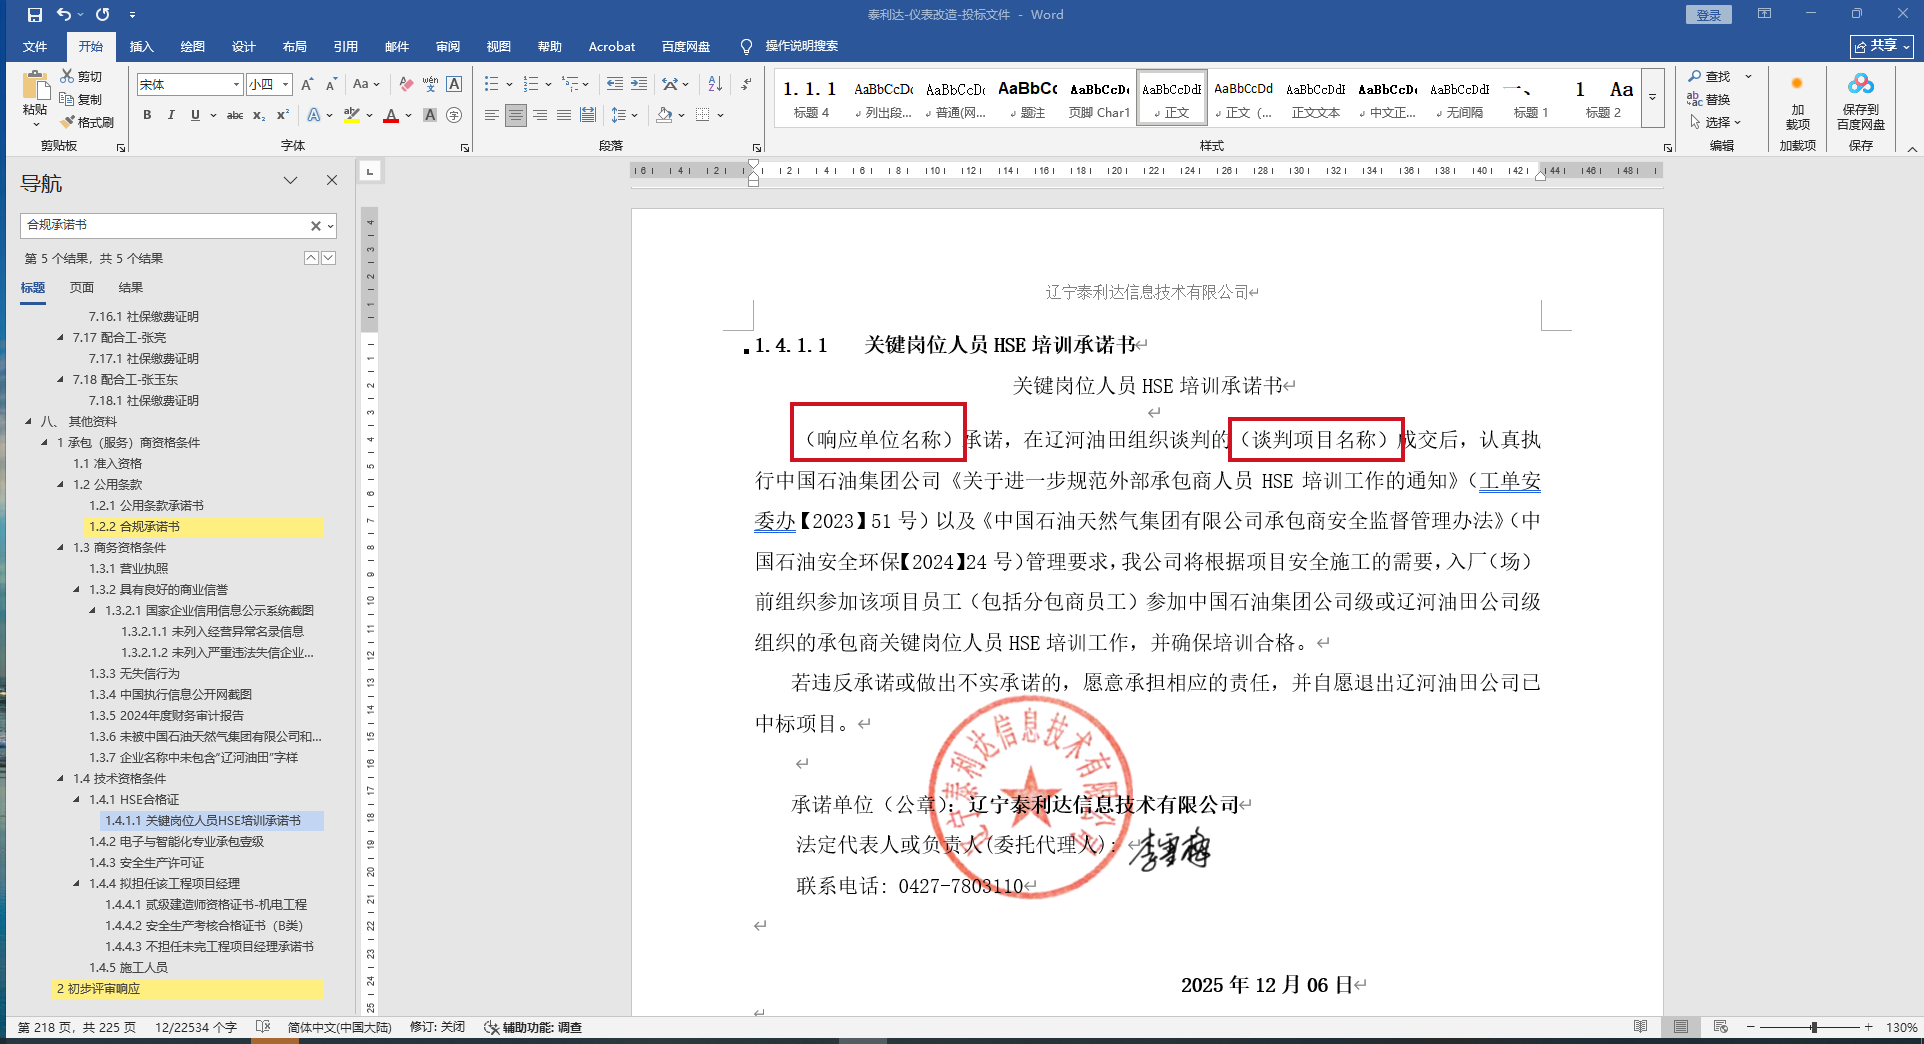Open the 结果 tab in navigation pane
This screenshot has height=1044, width=1924.
[x=131, y=288]
